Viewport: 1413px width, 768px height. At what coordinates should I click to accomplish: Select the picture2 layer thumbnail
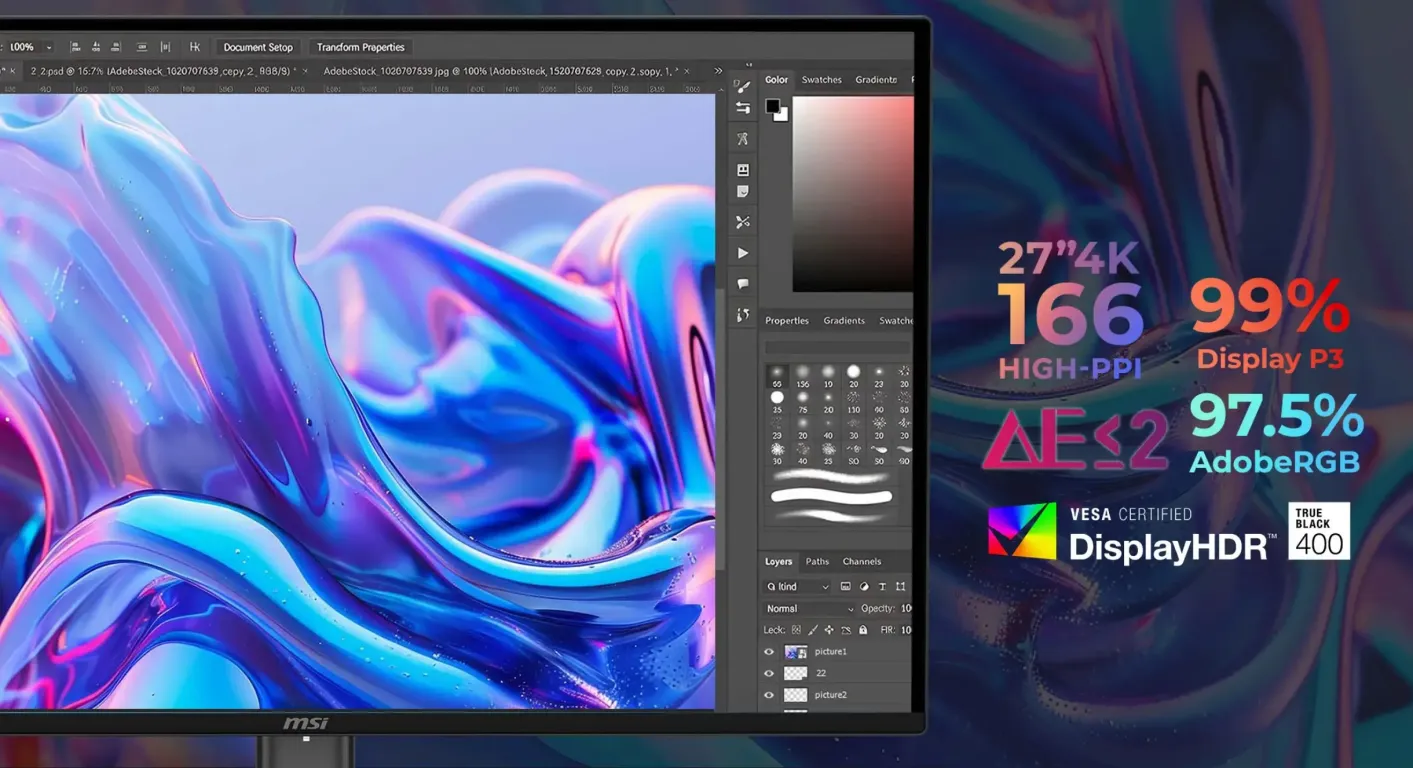796,695
